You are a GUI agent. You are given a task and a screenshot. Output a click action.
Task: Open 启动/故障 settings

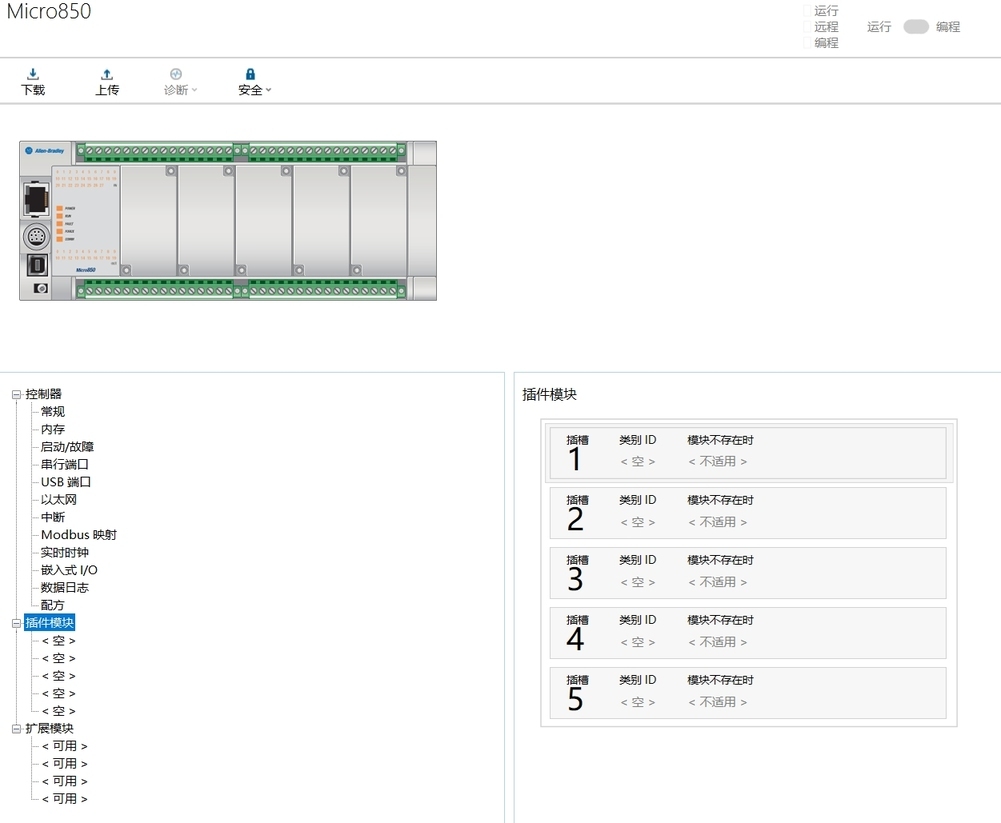[x=67, y=447]
